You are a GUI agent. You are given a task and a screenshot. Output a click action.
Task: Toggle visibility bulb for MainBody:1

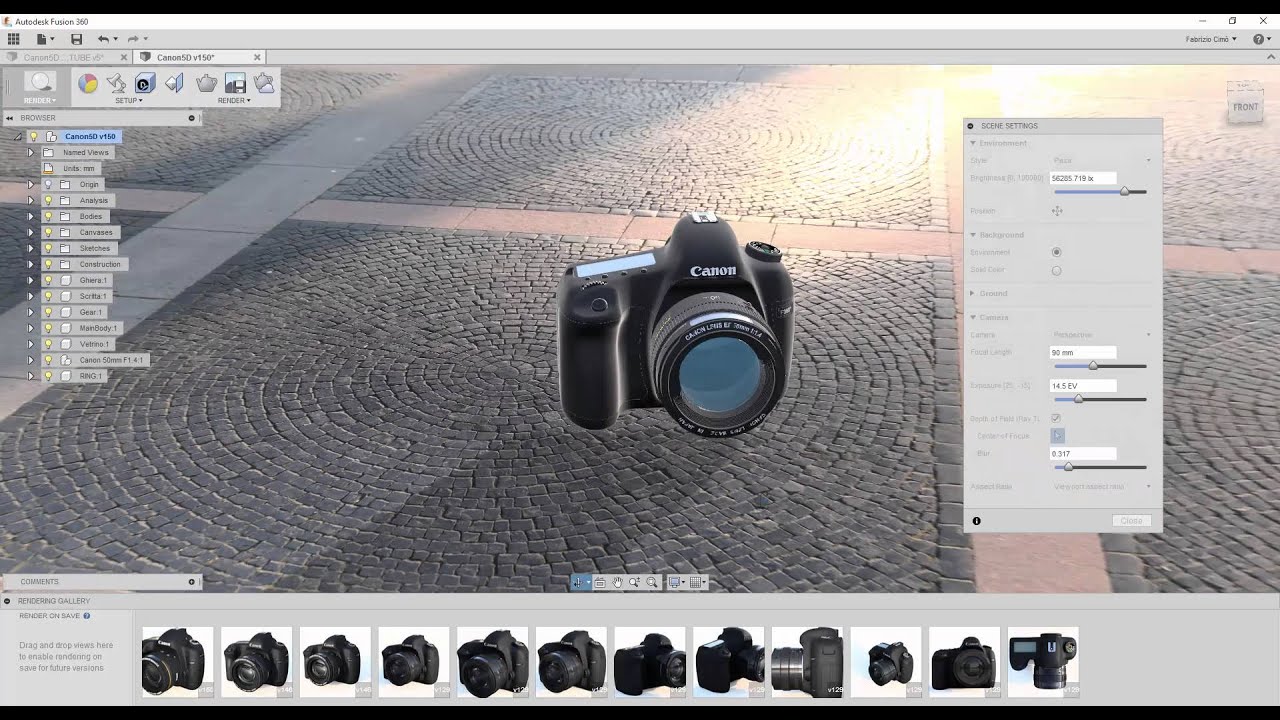pos(47,328)
